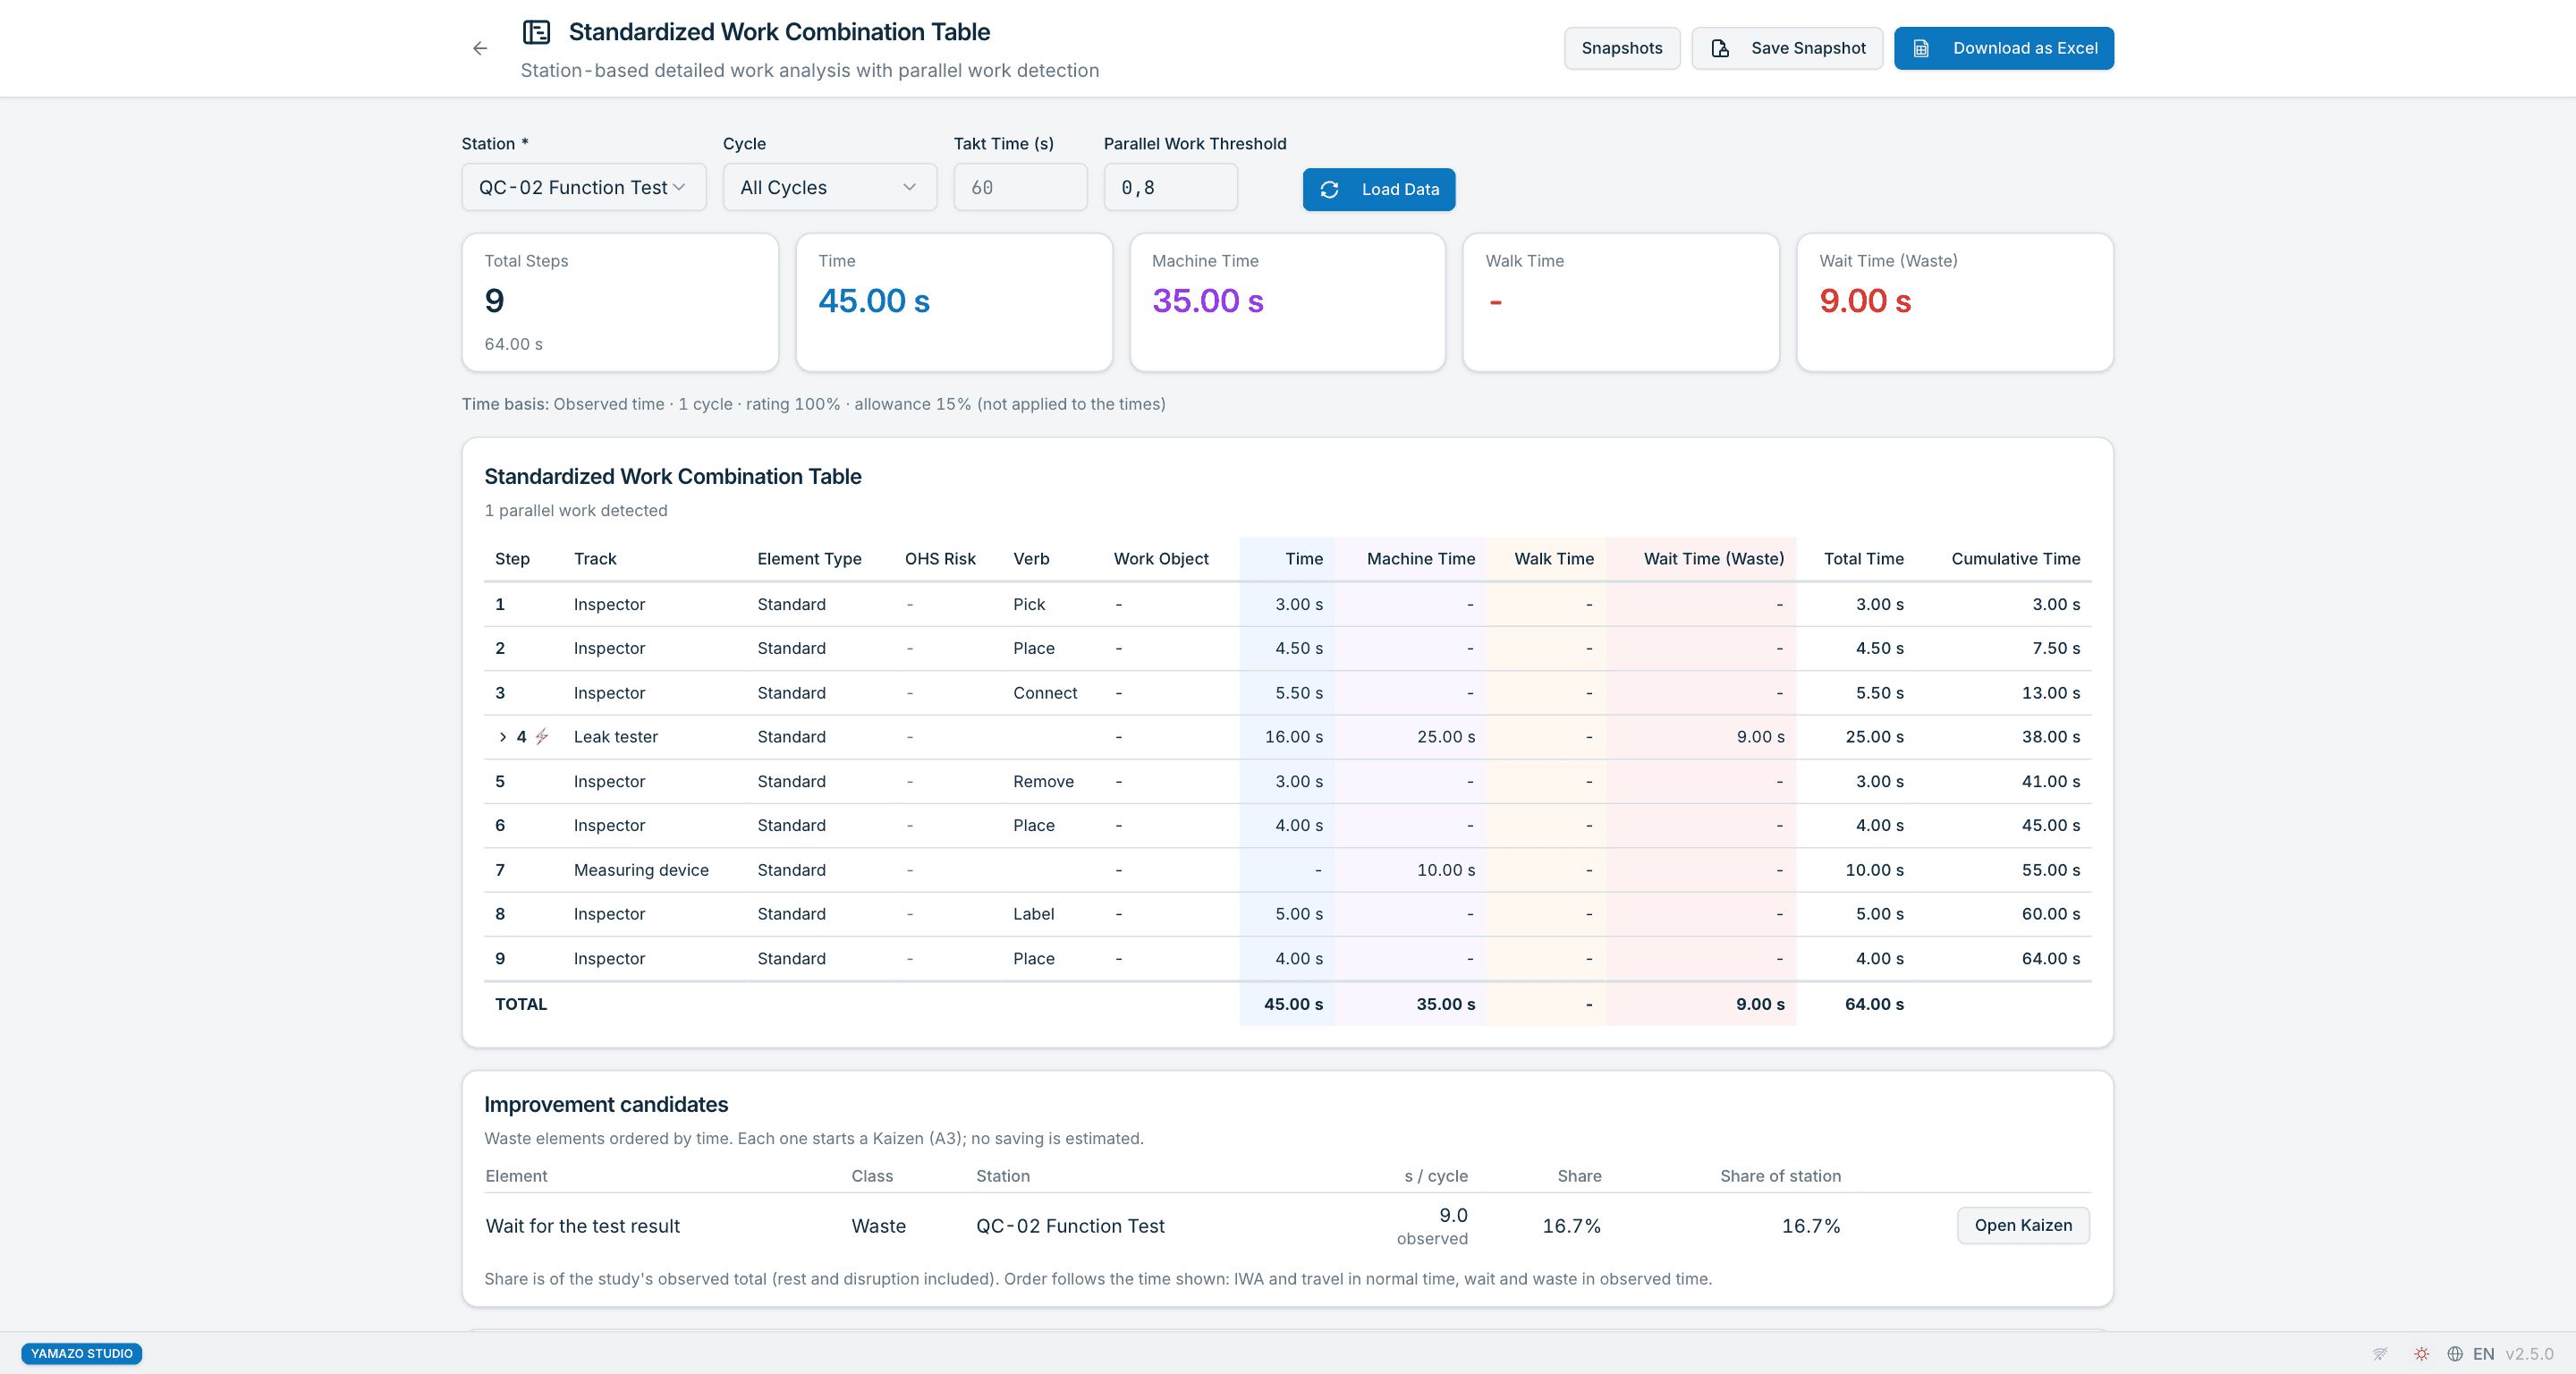
Task: Click the Machine Time column header
Action: coord(1420,559)
